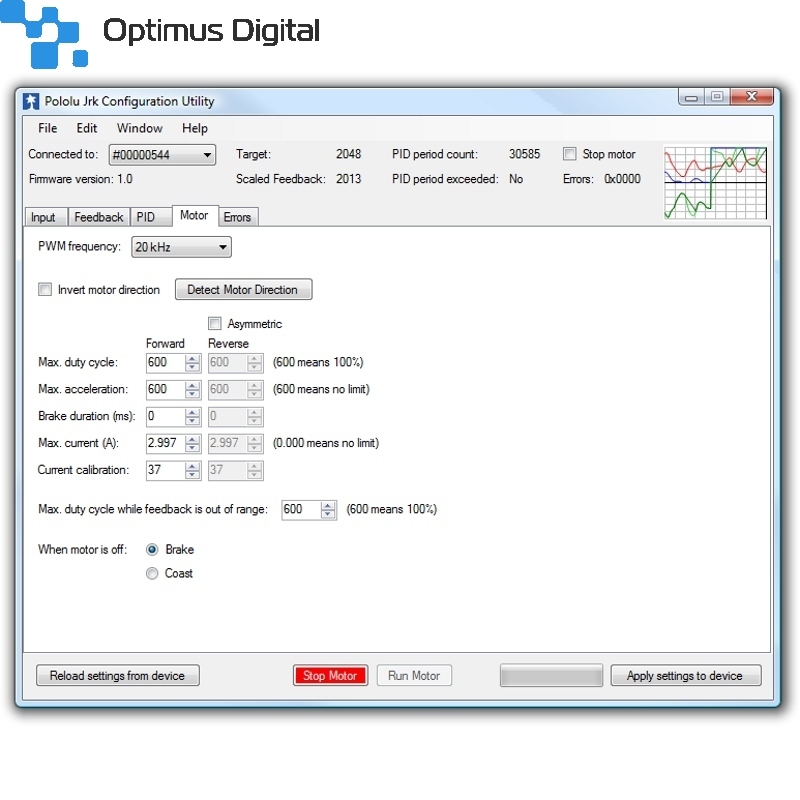Decrease out-of-range max duty cycle value
Viewport: 800px width, 800px height.
[328, 514]
